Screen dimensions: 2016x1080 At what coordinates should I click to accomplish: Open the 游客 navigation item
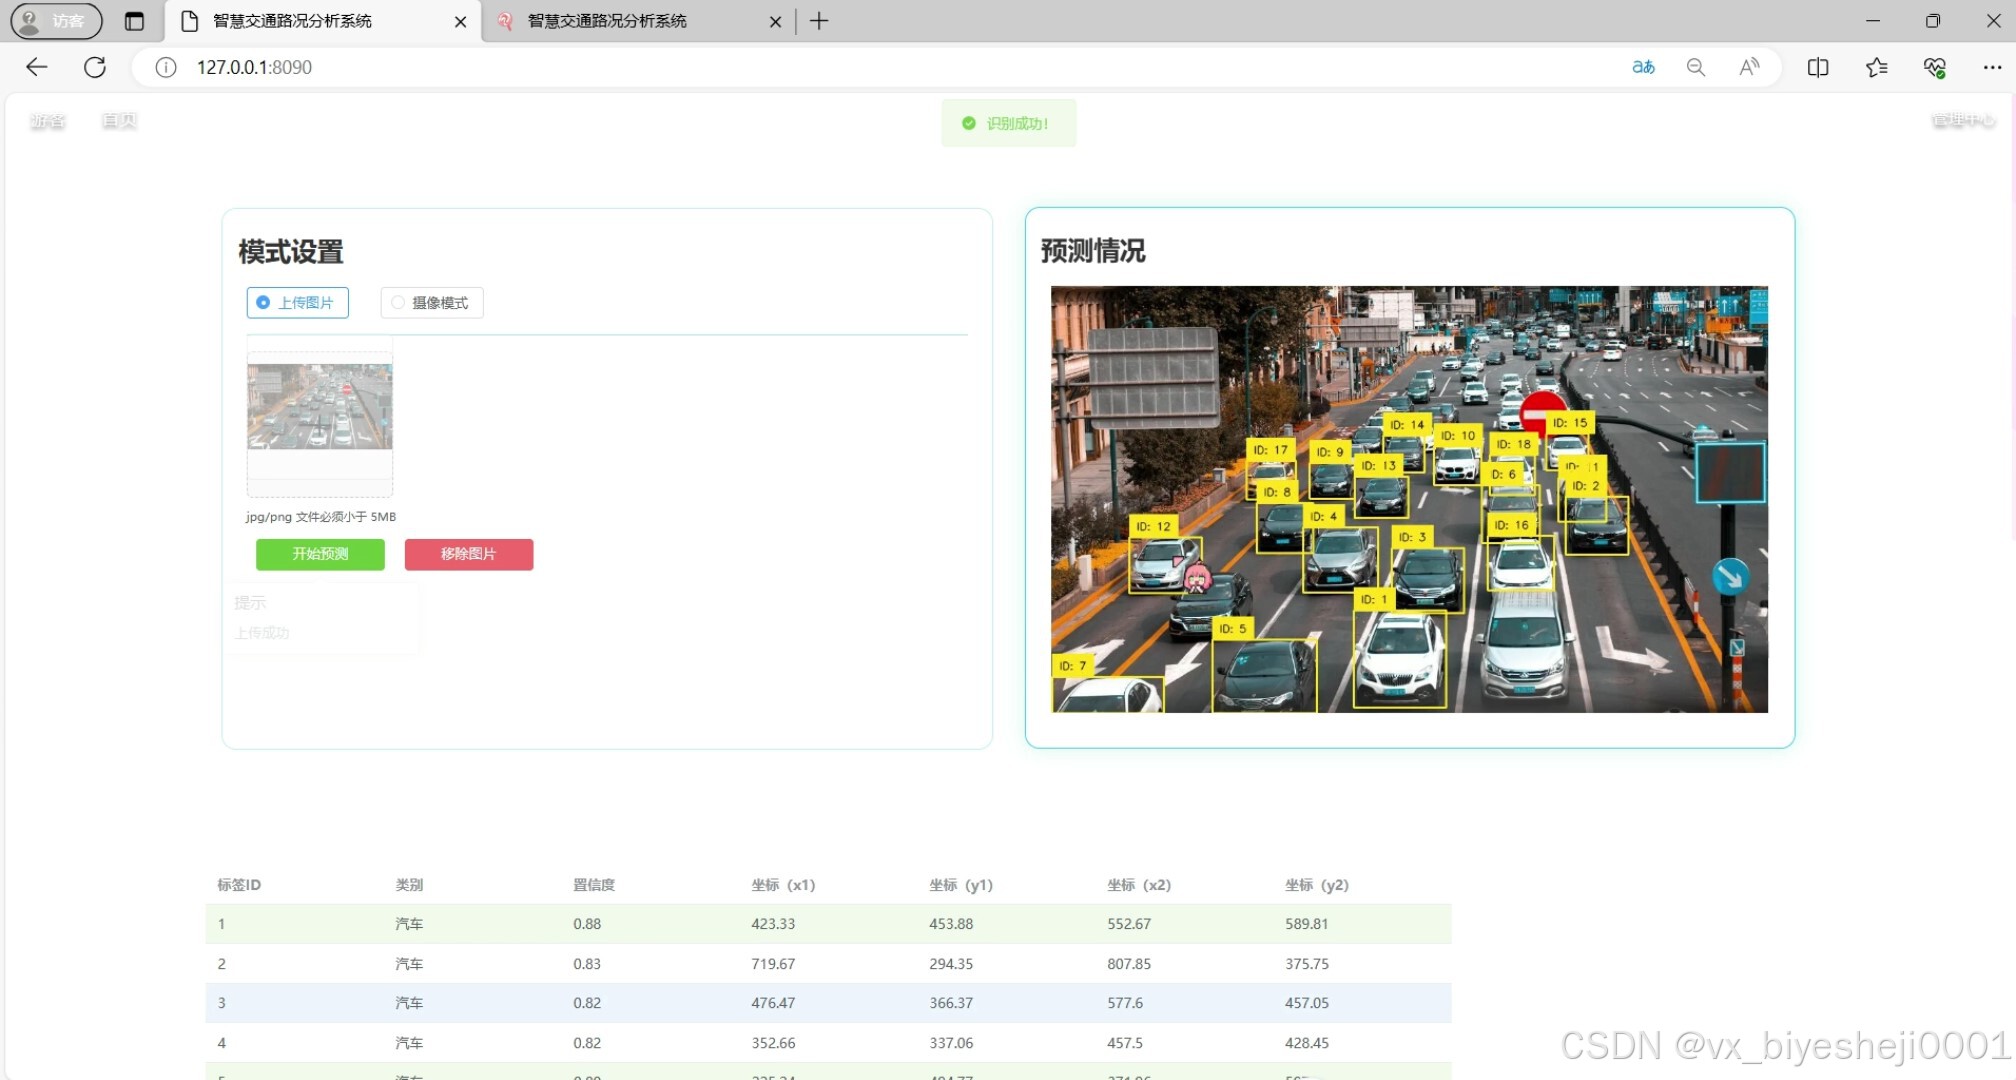[47, 121]
